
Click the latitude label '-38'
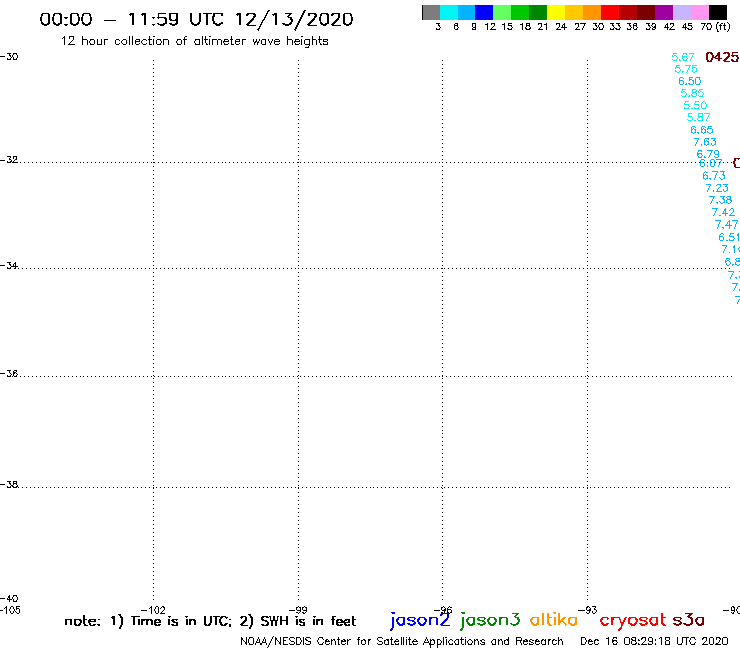pos(9,485)
